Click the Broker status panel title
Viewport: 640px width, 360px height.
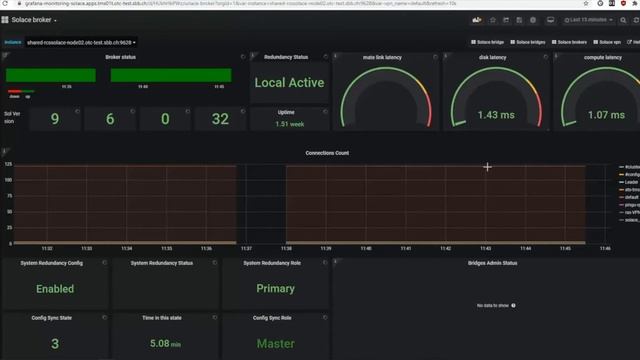(x=120, y=57)
